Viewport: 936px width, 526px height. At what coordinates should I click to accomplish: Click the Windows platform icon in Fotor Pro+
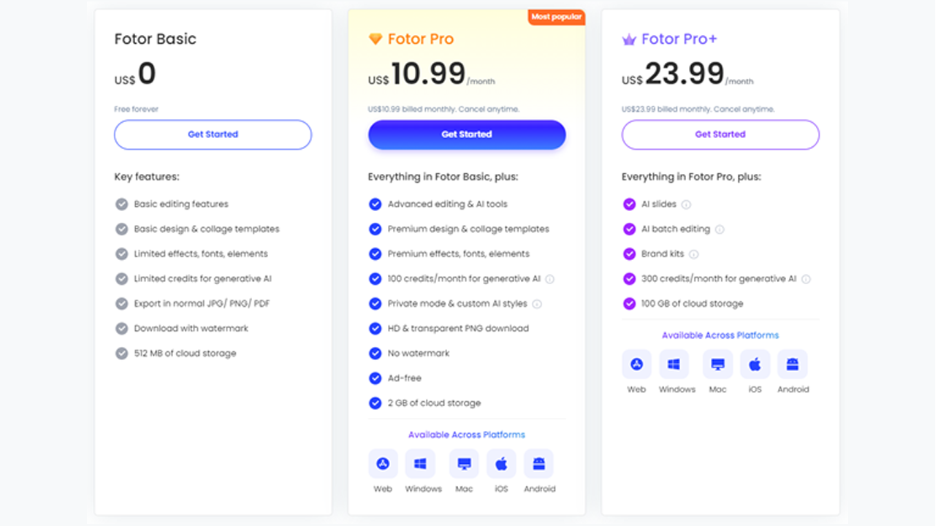(x=674, y=364)
